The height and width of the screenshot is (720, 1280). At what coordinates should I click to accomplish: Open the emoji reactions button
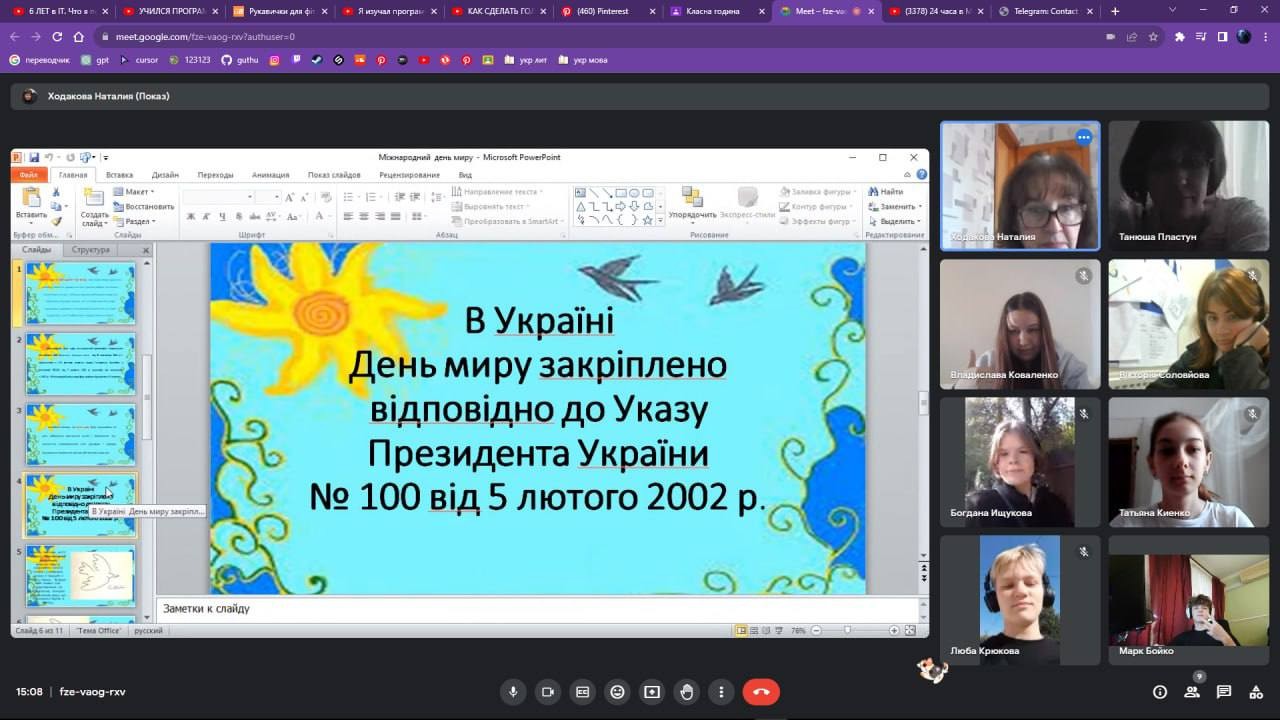click(617, 692)
